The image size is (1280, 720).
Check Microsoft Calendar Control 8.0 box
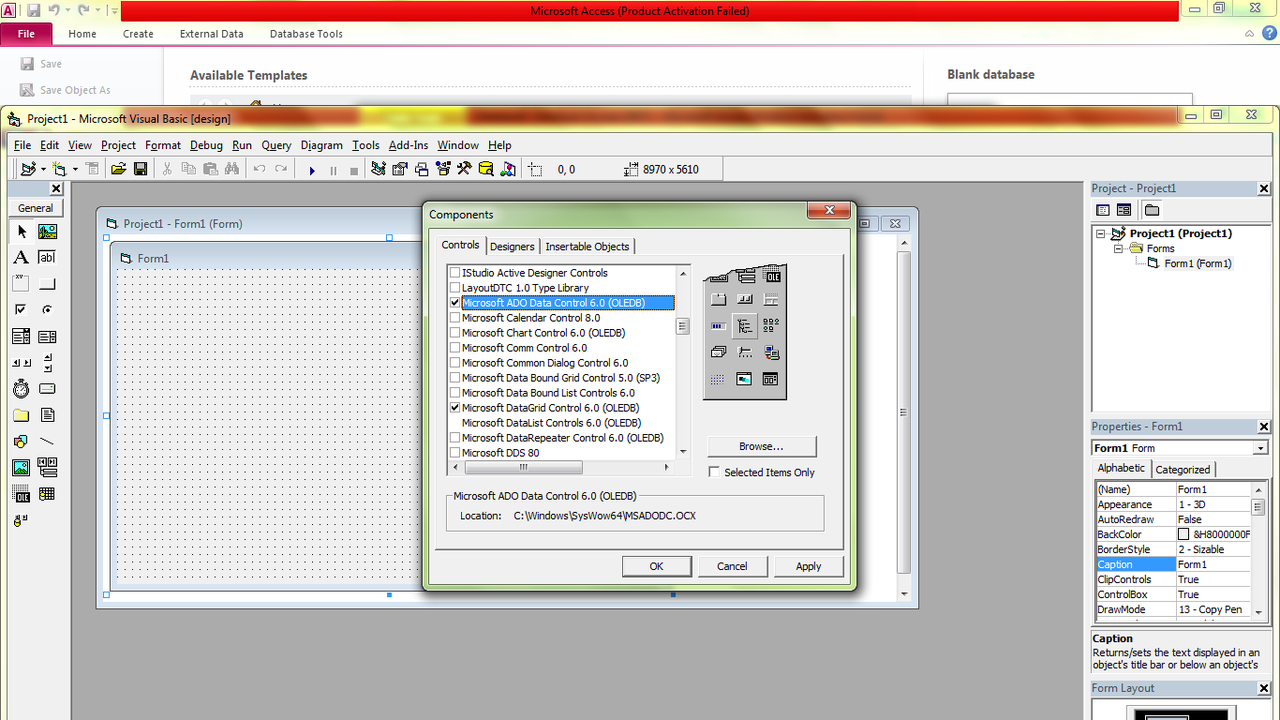tap(455, 318)
